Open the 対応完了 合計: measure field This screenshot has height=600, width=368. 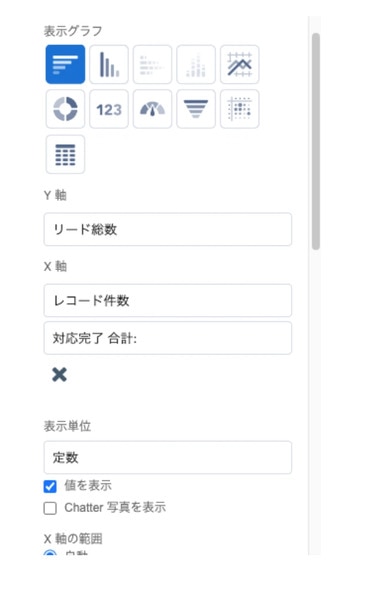[x=168, y=338]
